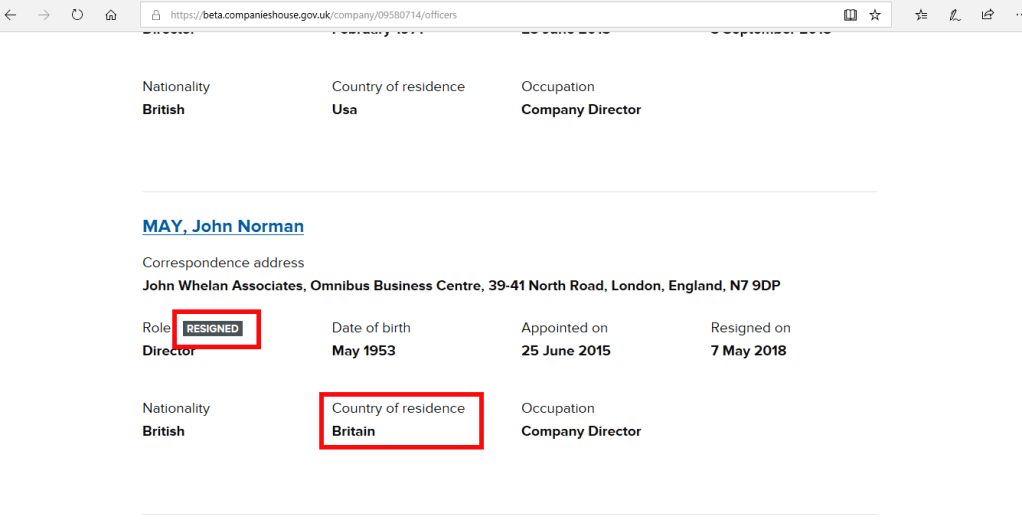Click the Britain country of residence value

354,432
